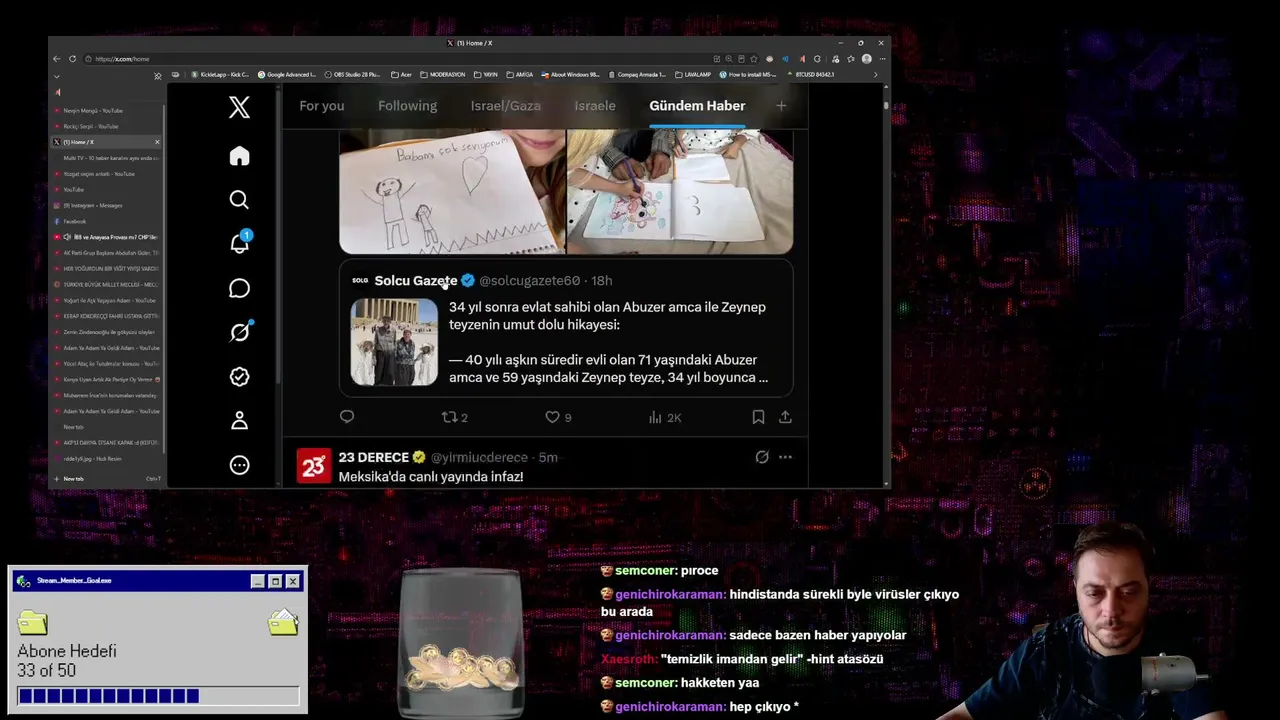This screenshot has width=1280, height=720.
Task: Open the MODERASYON bookmark folder
Action: 443,75
